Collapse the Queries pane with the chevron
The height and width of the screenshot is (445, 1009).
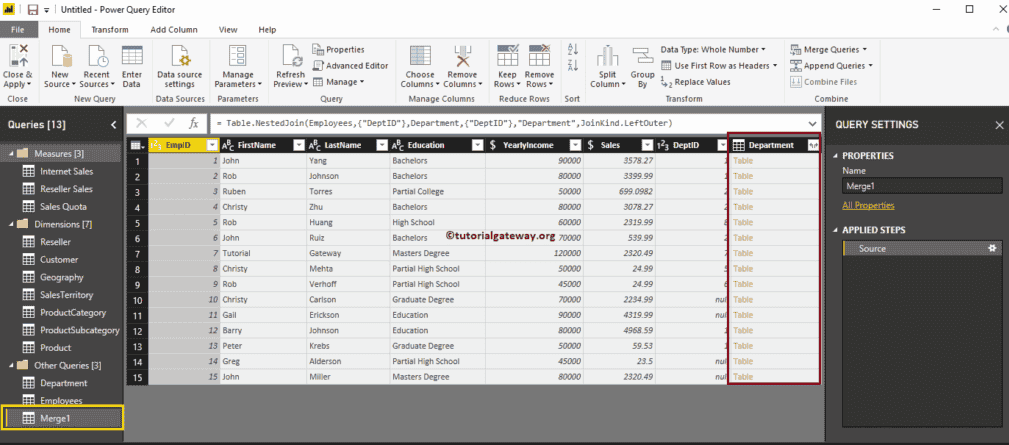(x=113, y=125)
